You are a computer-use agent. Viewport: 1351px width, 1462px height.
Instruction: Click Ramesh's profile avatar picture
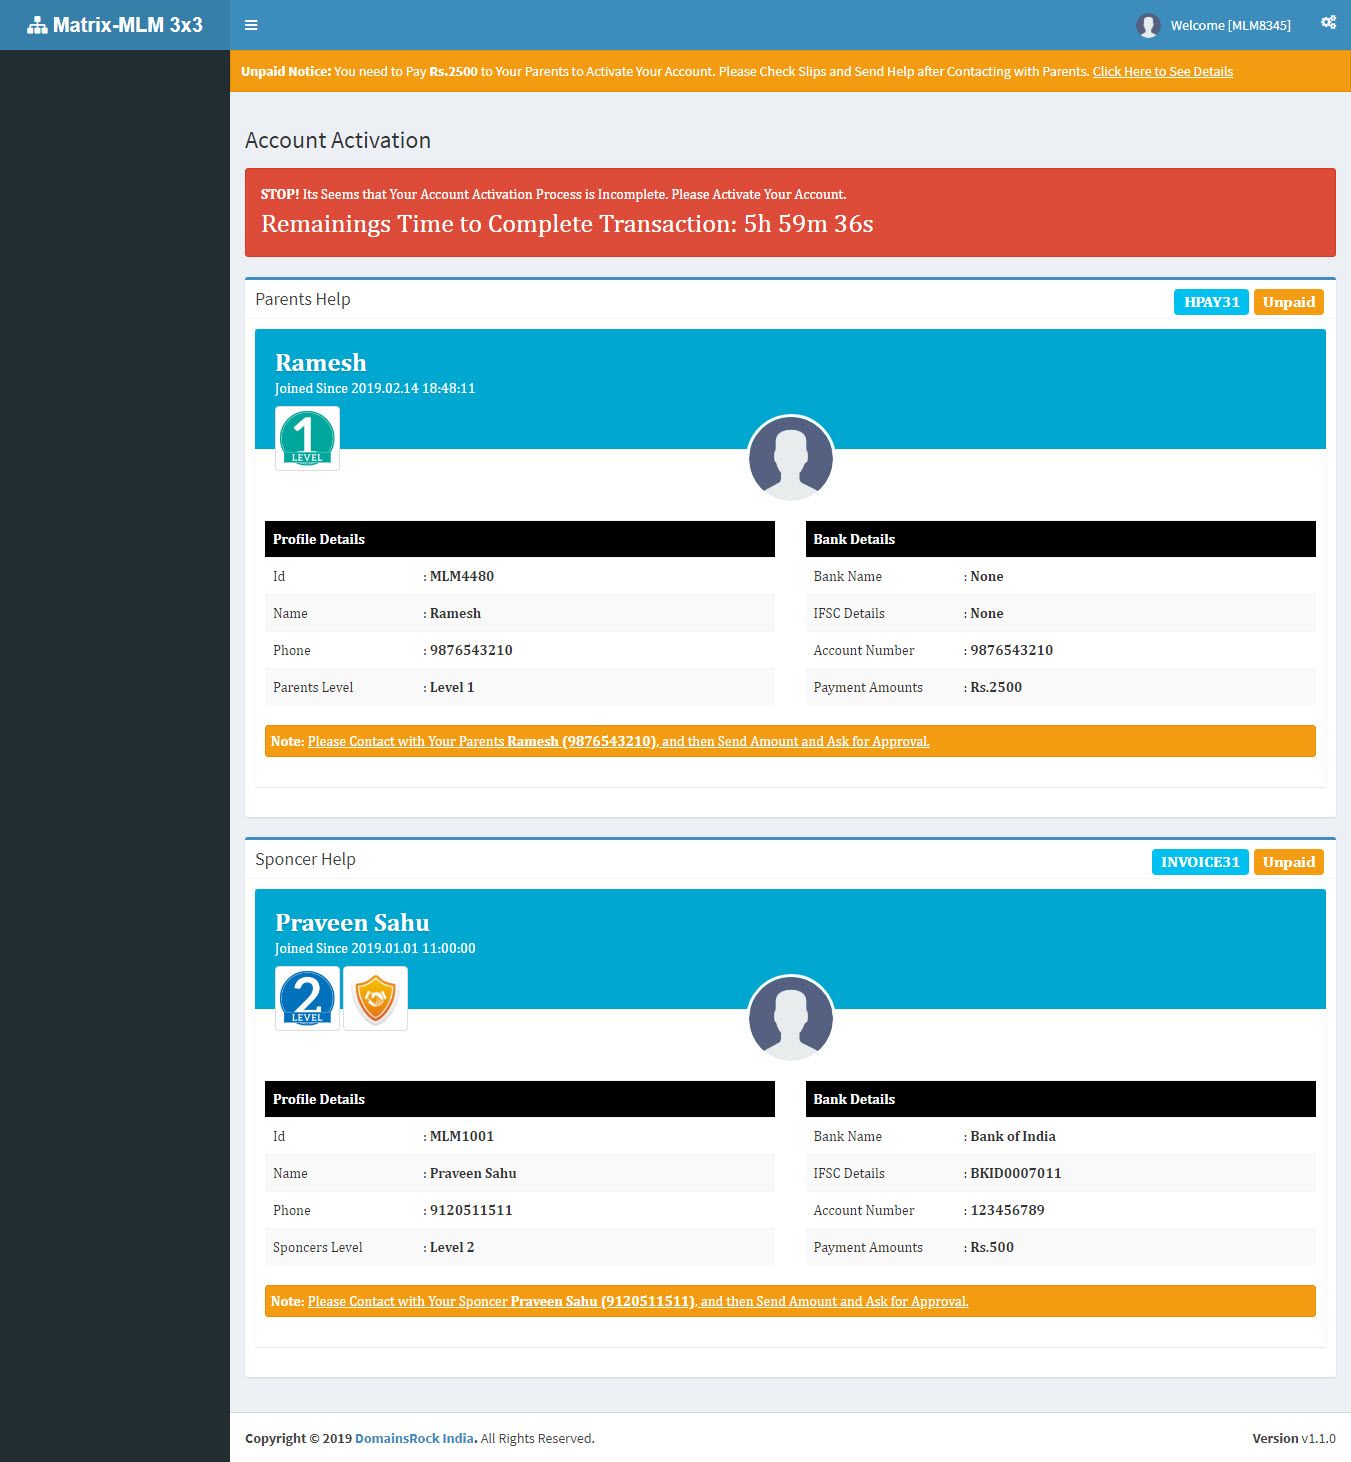click(x=790, y=459)
